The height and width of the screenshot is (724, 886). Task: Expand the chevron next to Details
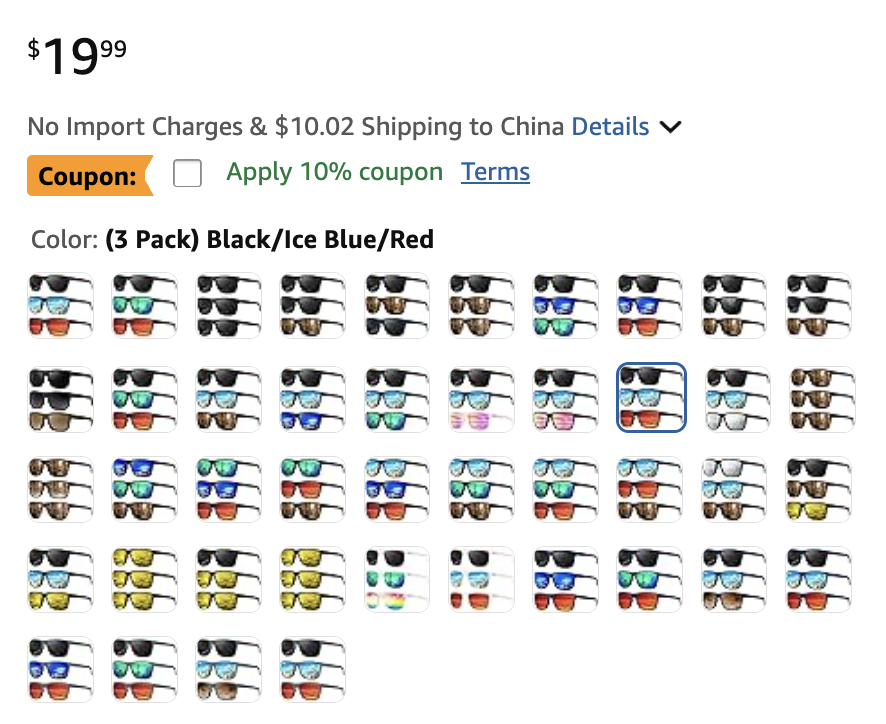[671, 127]
